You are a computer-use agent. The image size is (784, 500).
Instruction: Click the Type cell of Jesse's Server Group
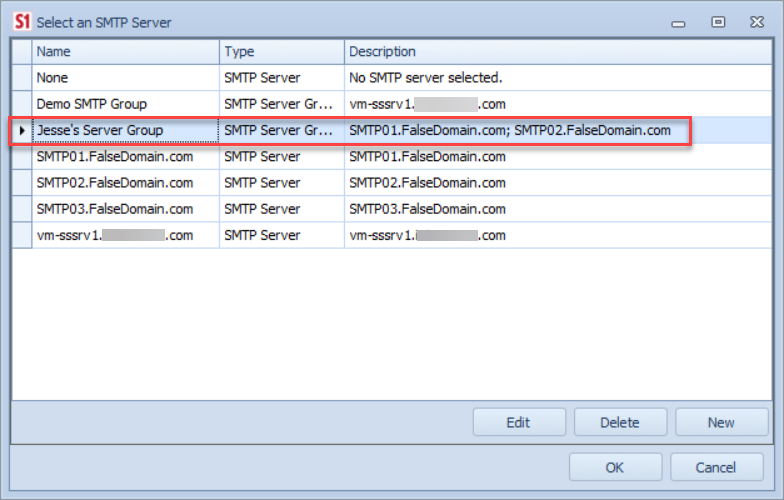tap(282, 130)
